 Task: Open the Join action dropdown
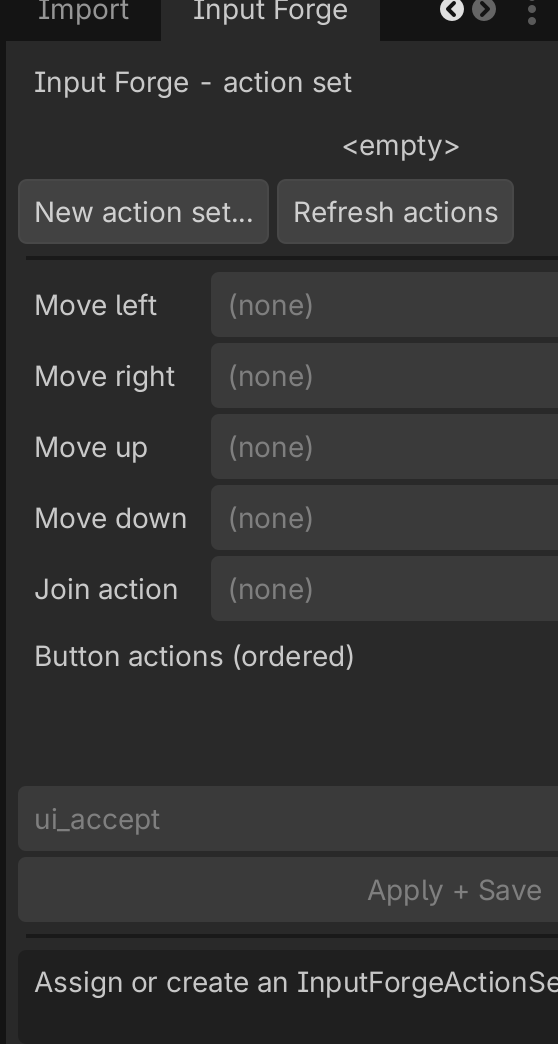[x=384, y=589]
